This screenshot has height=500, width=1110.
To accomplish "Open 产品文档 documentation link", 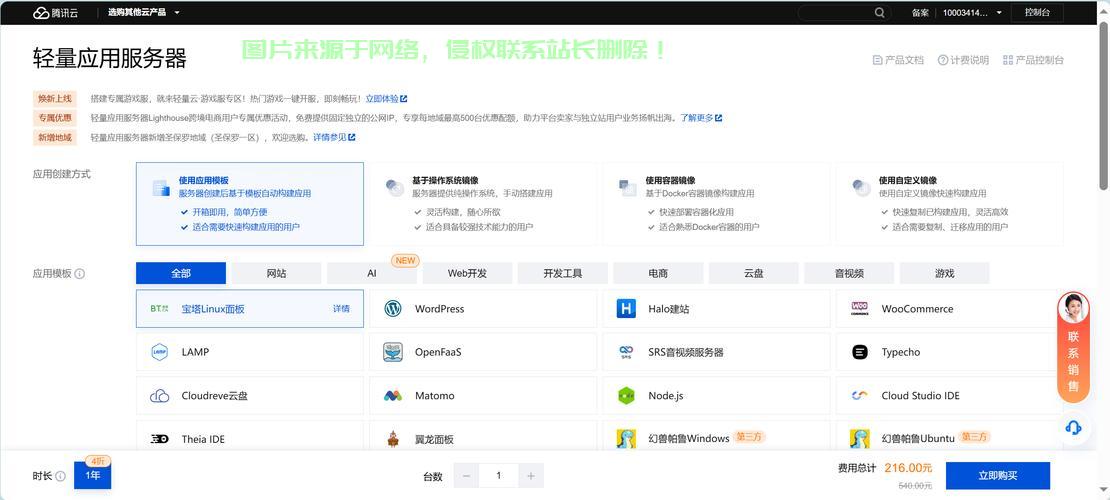I will click(x=898, y=60).
